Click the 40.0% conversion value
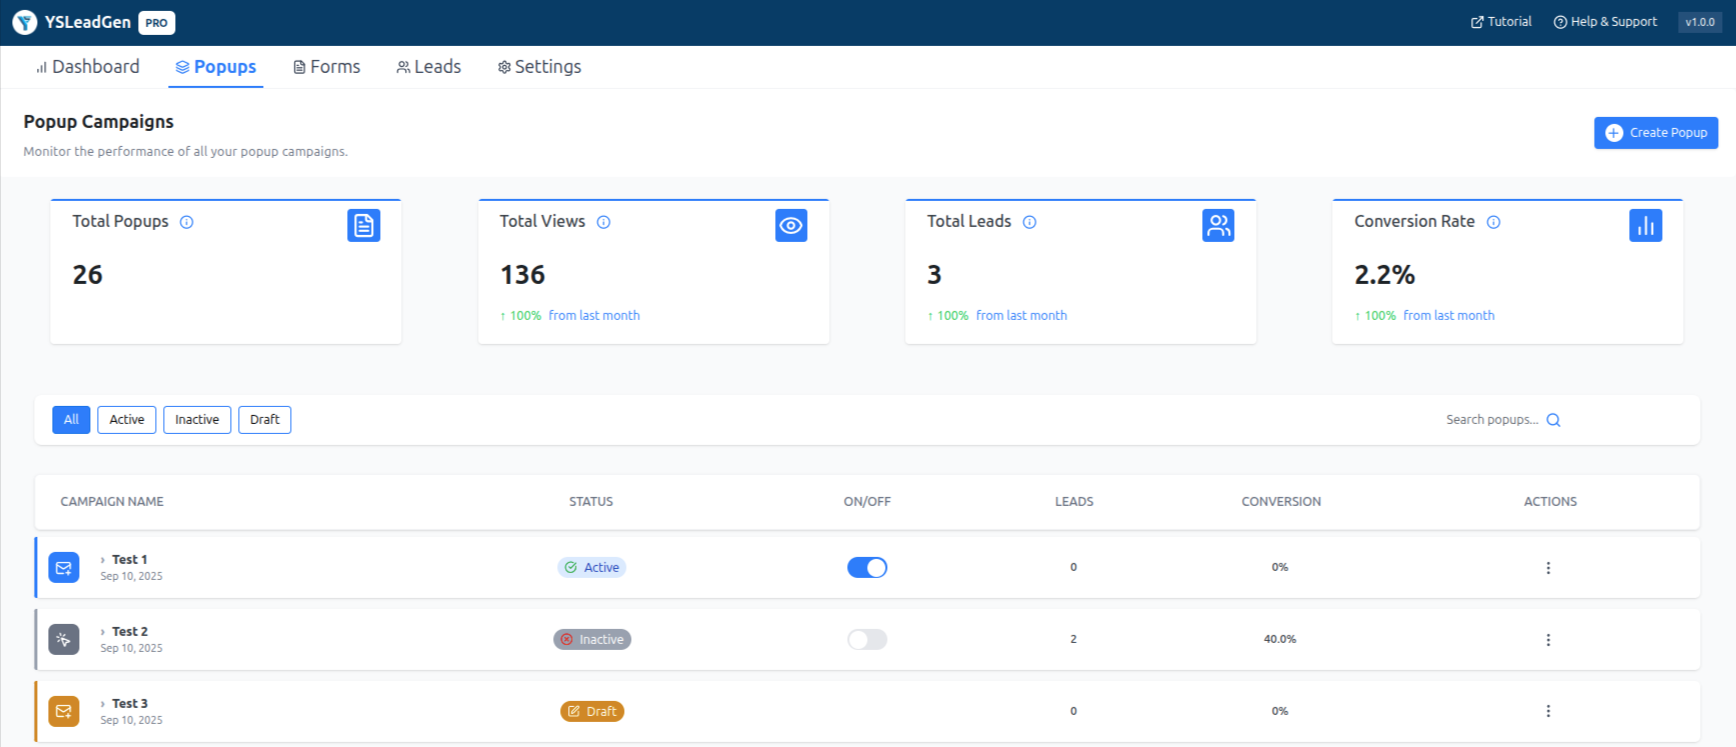The image size is (1736, 747). 1280,640
